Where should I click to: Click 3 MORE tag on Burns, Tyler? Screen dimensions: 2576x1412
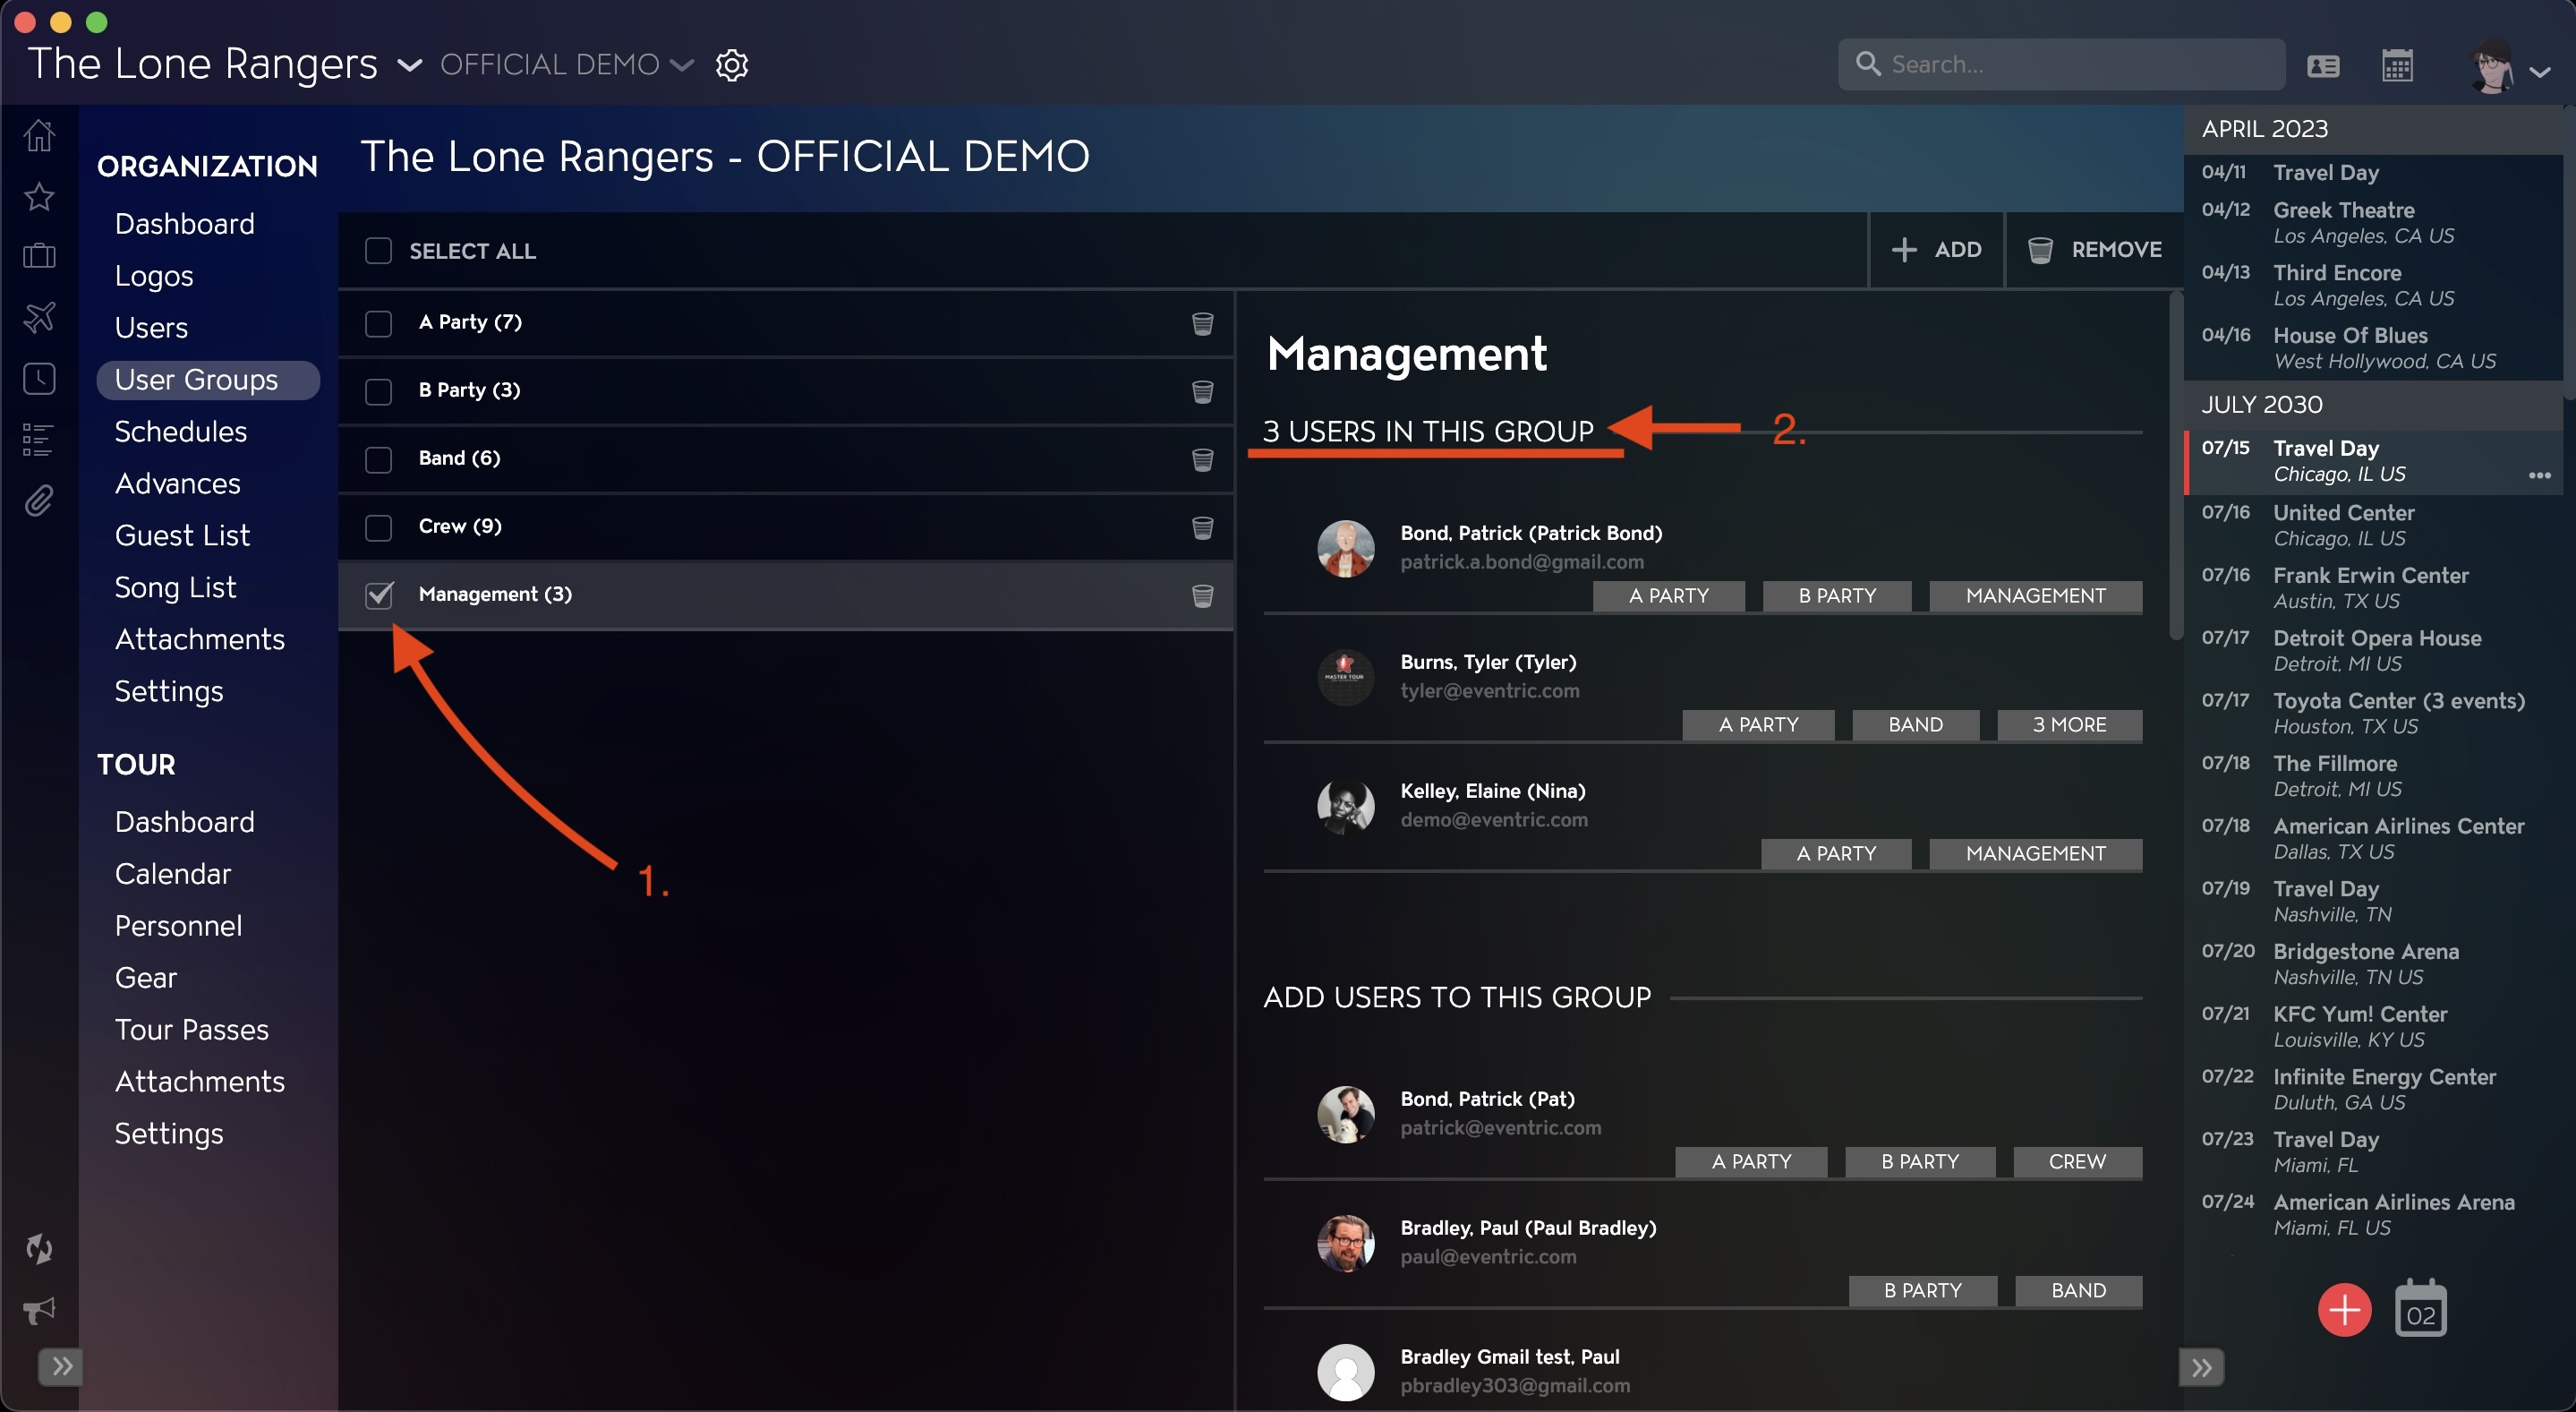(2069, 725)
